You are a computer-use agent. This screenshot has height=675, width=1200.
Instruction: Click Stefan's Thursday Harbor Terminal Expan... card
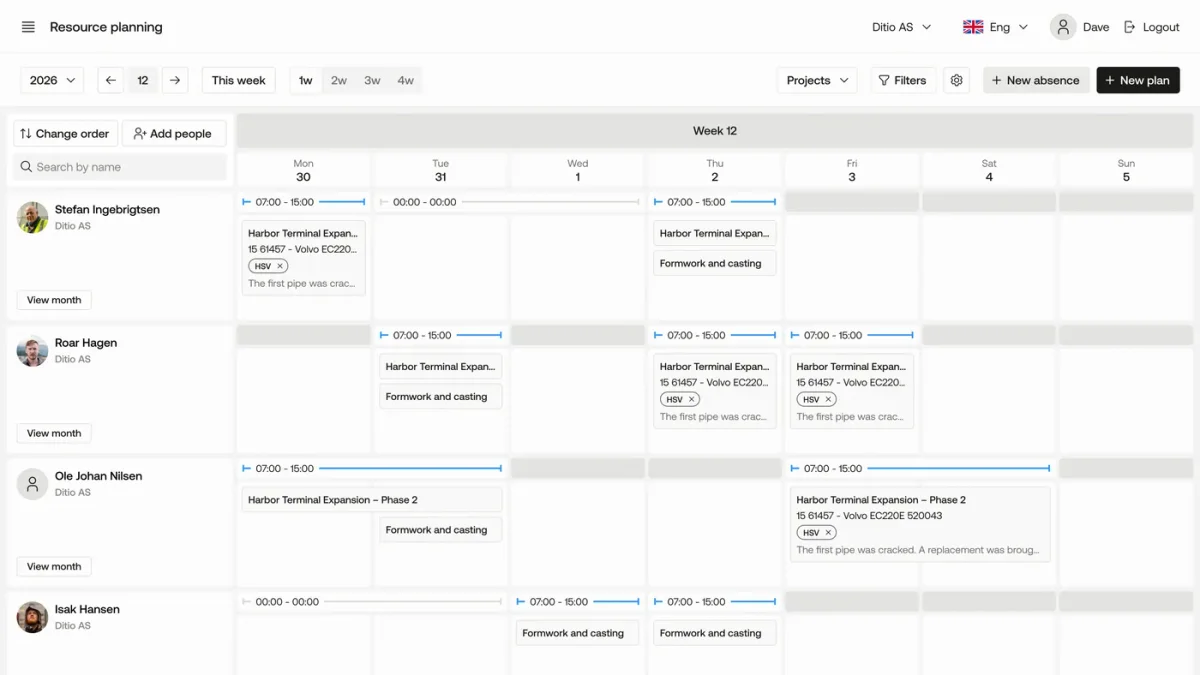click(715, 233)
